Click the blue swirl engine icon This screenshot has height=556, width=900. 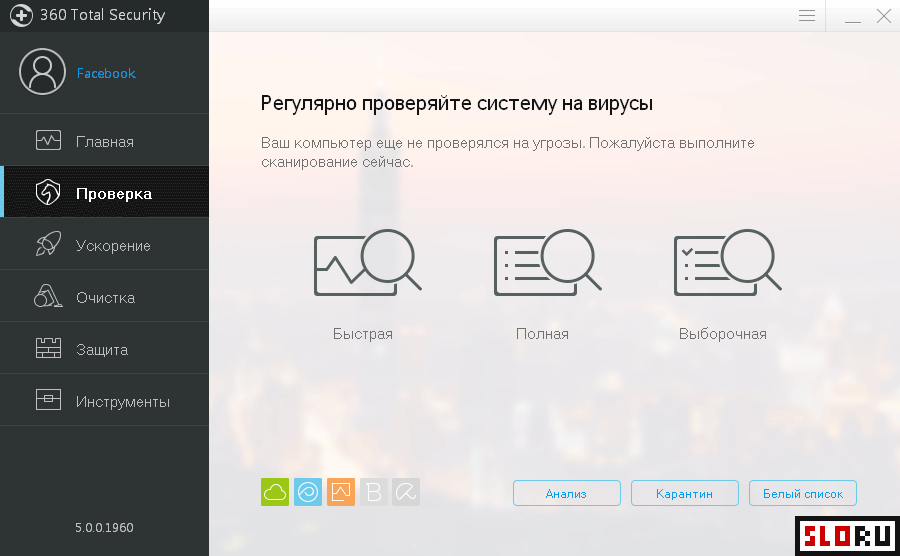(x=308, y=492)
